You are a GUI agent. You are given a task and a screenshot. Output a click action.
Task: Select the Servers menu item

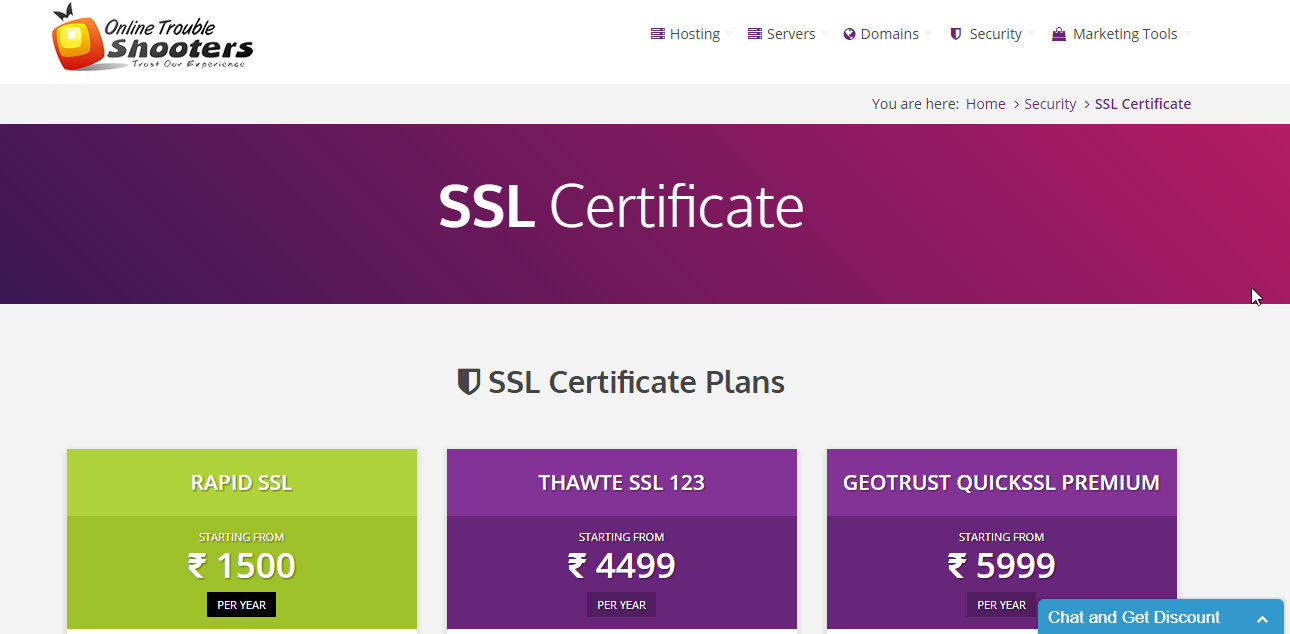(x=789, y=33)
